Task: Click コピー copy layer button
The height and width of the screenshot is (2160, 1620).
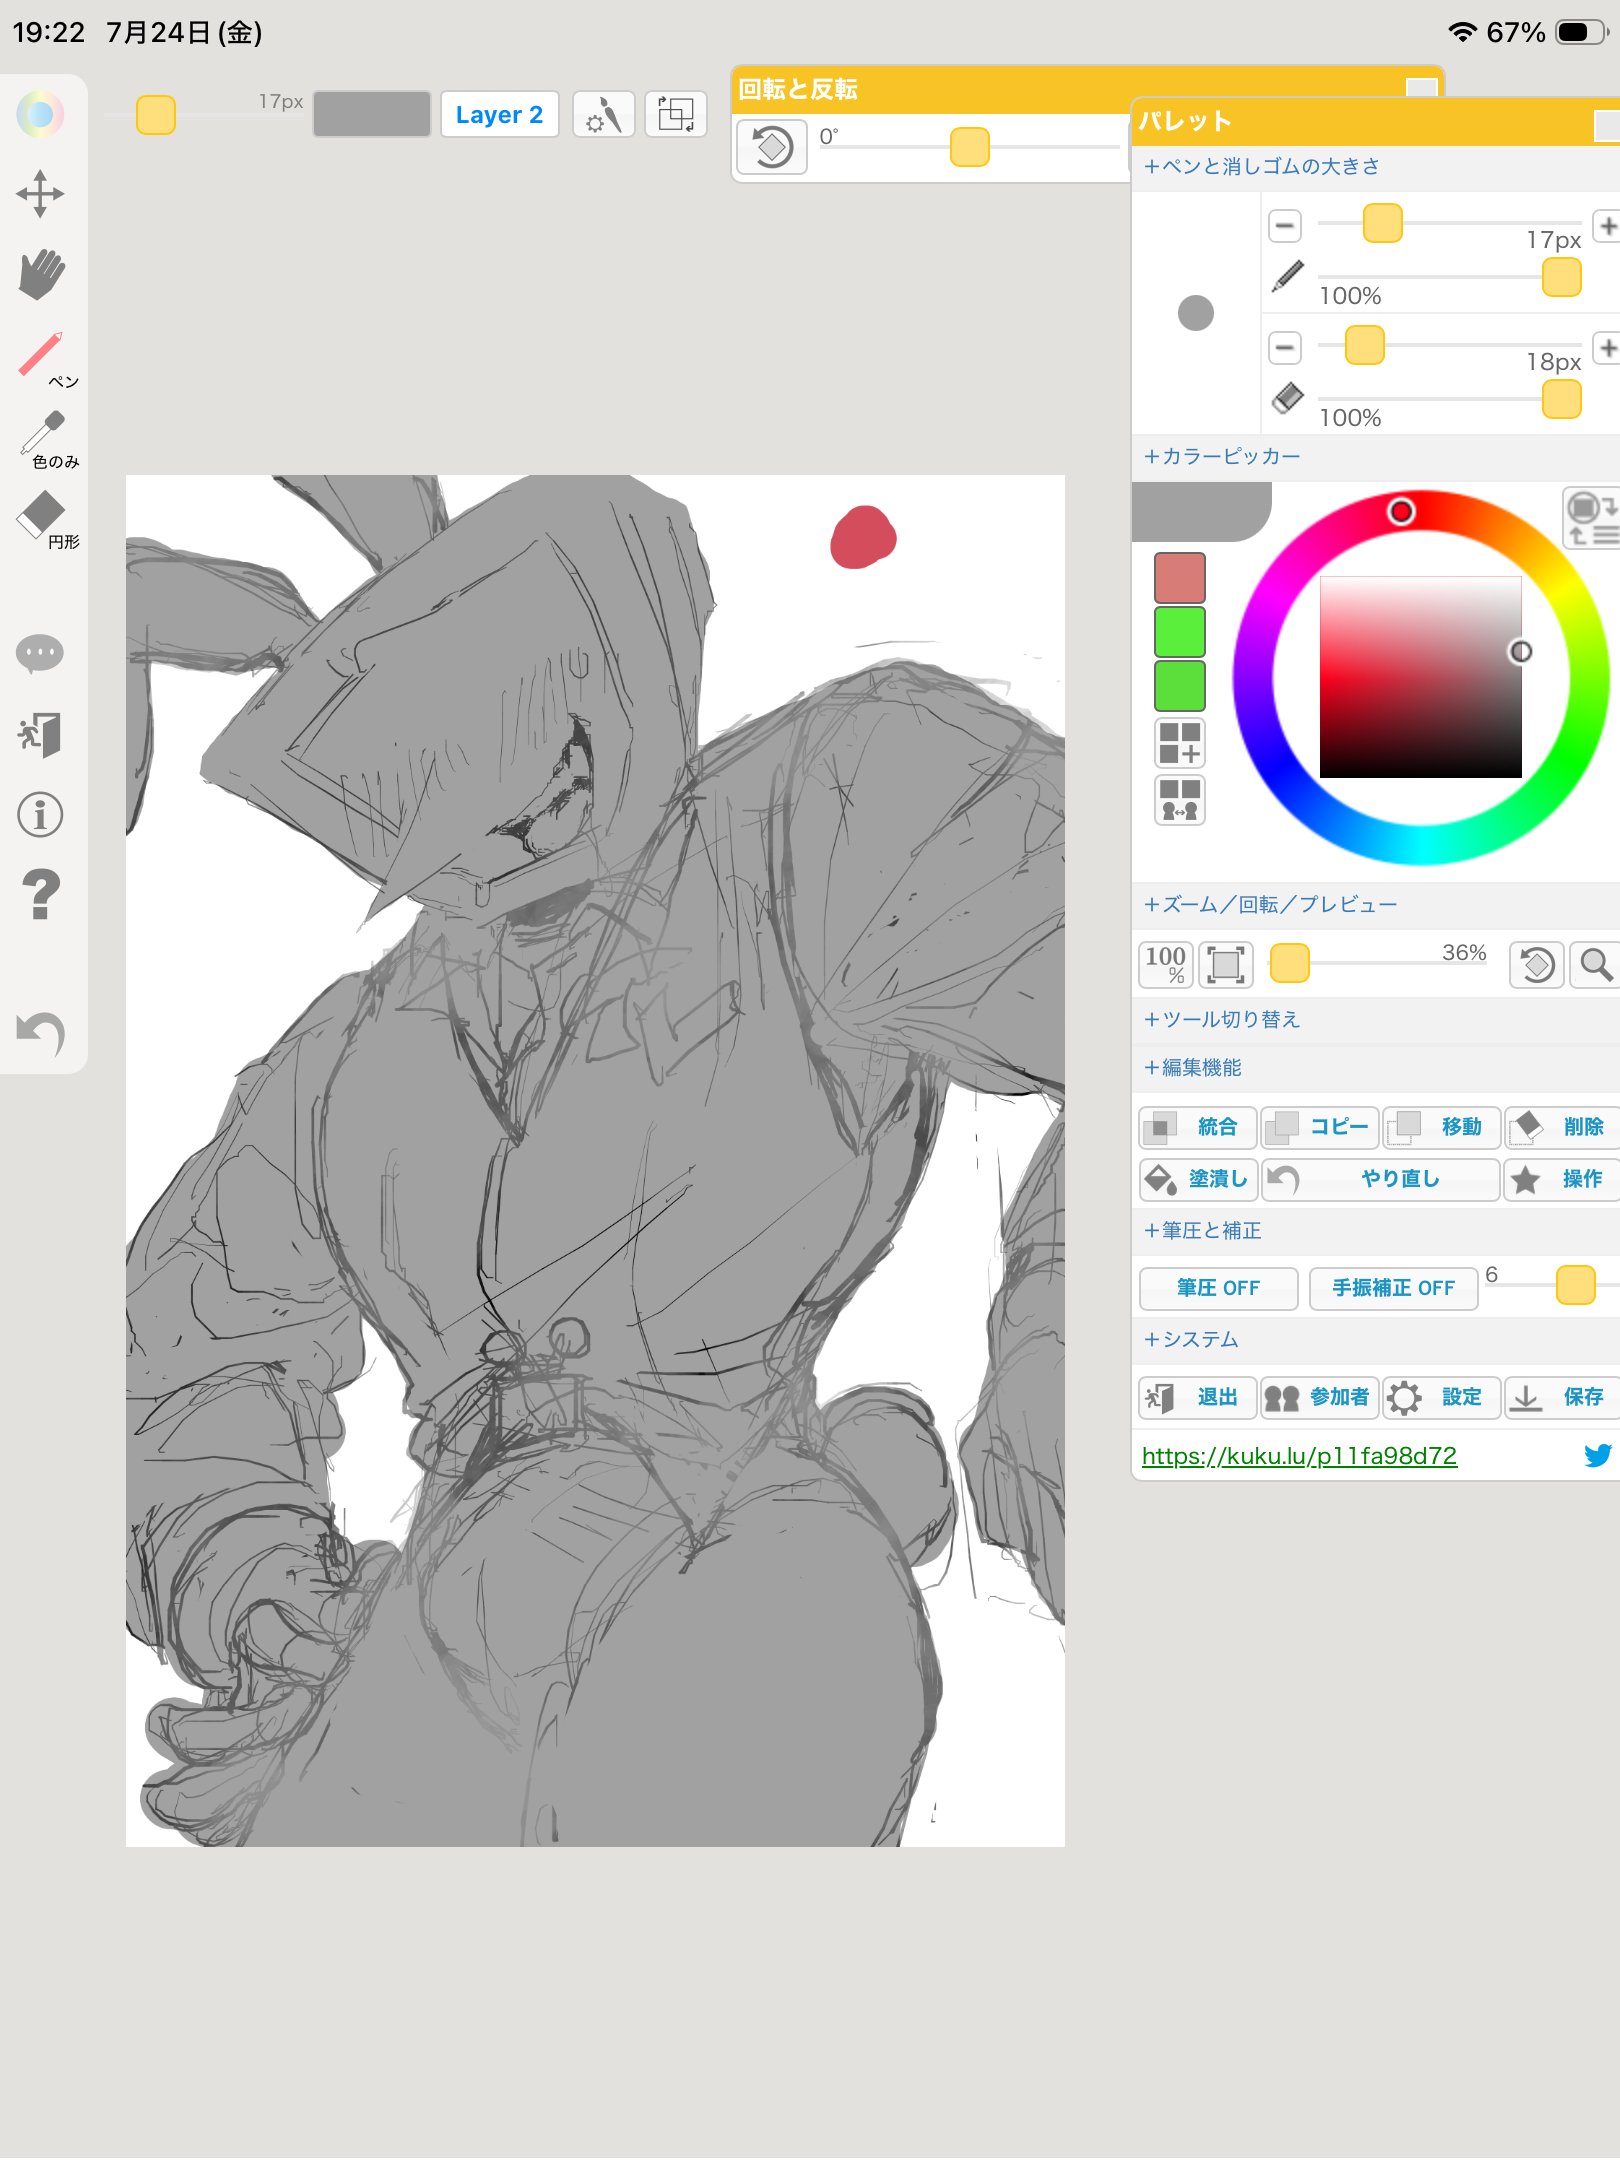Action: pos(1320,1127)
